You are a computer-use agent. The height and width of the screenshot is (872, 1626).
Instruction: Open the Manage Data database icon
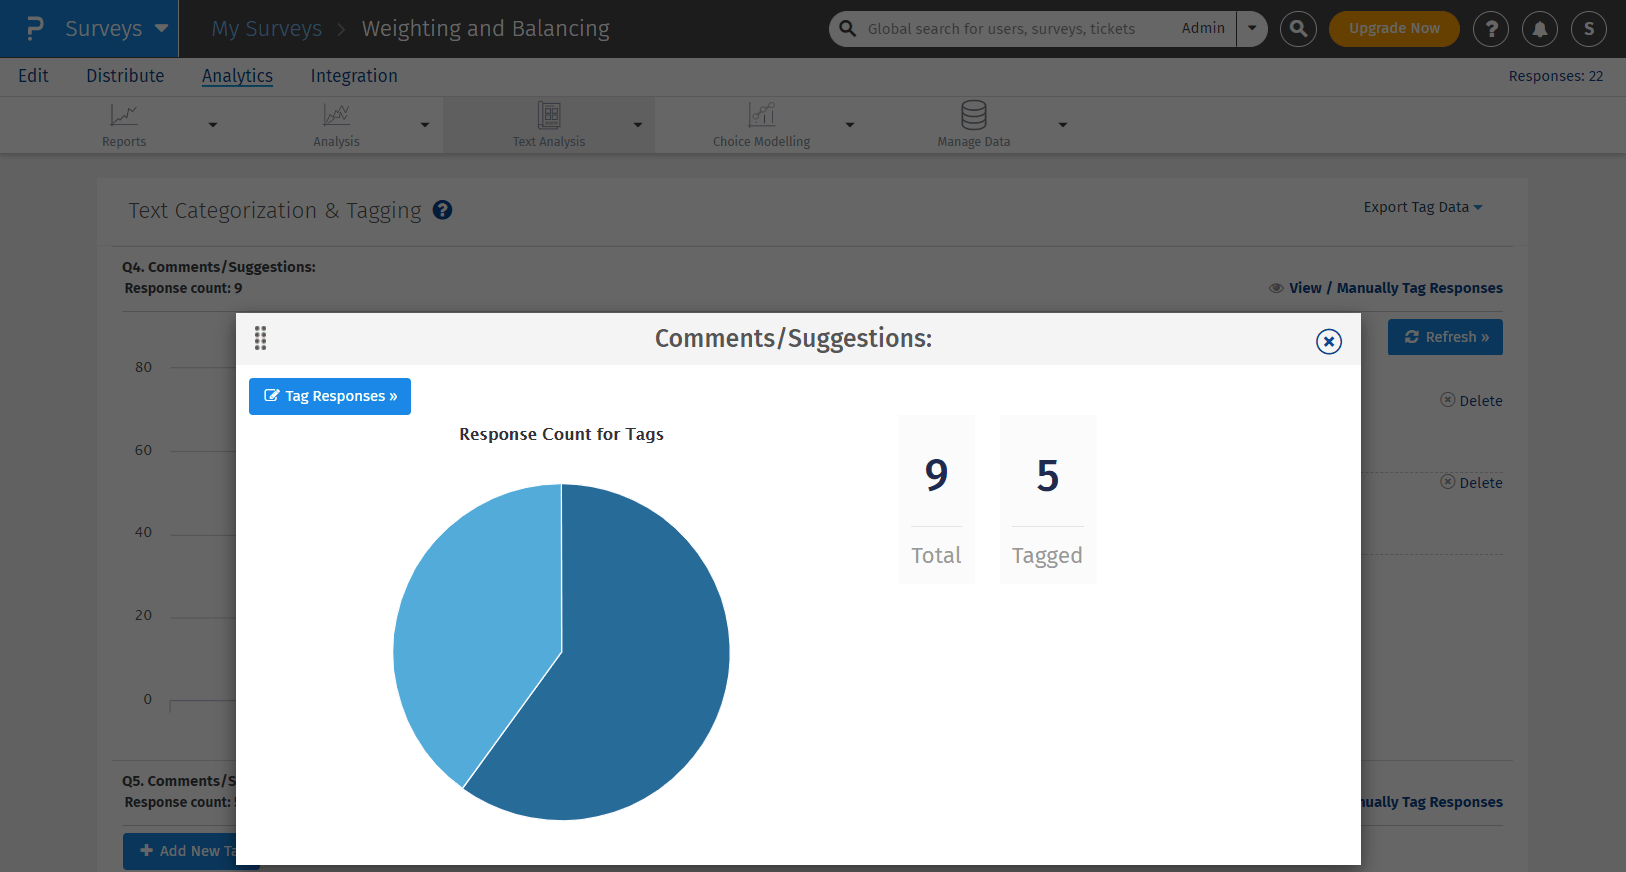coord(973,115)
